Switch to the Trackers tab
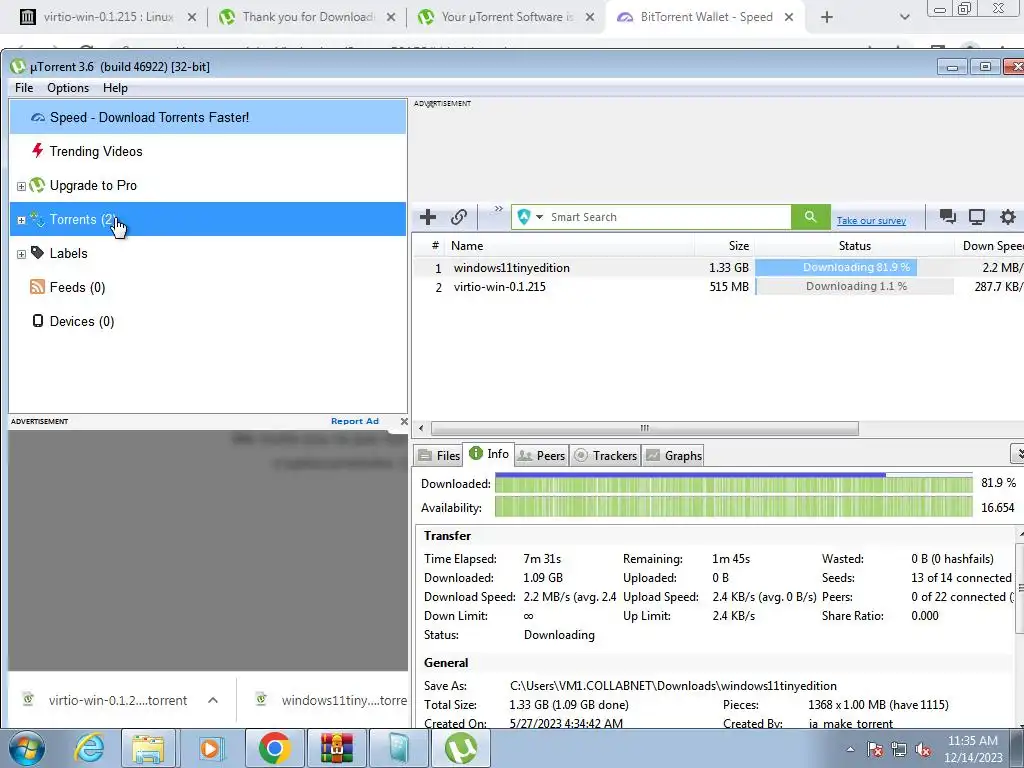The image size is (1024, 768). [605, 455]
